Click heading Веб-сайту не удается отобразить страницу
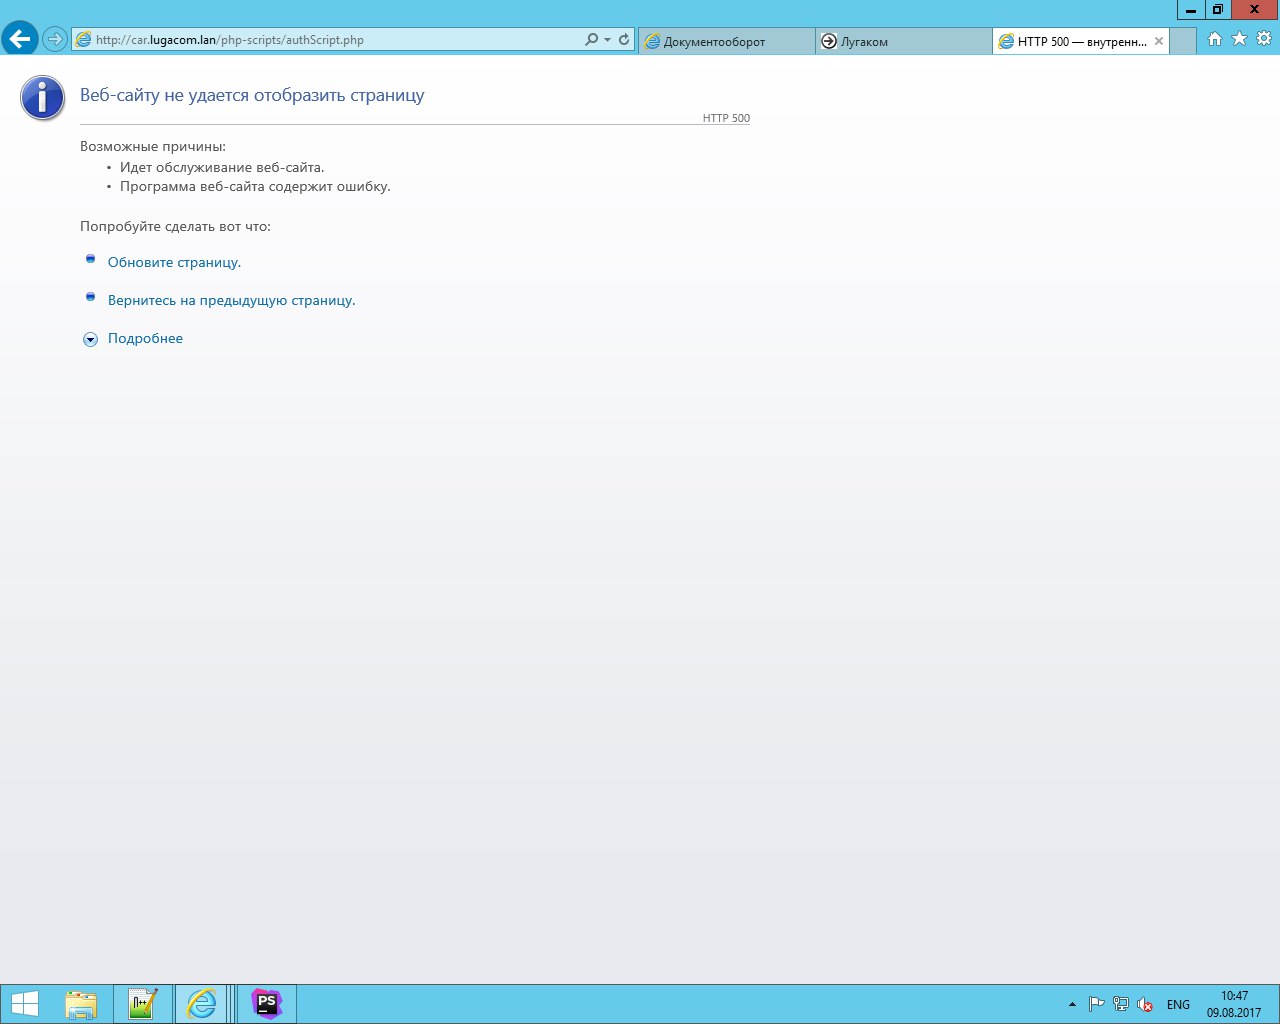The image size is (1280, 1024). 252,95
